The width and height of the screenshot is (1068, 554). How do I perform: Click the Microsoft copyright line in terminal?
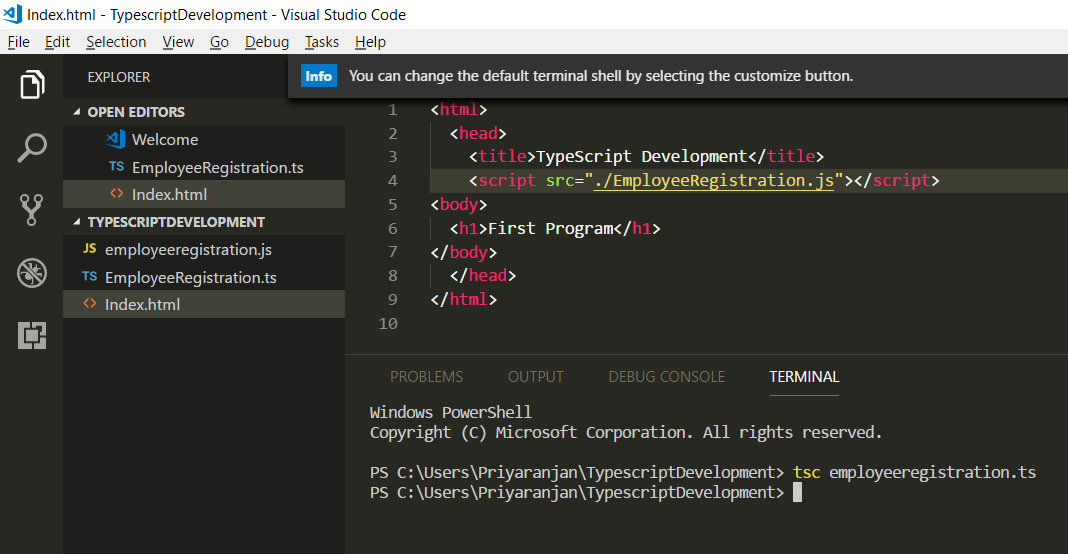pyautogui.click(x=625, y=432)
